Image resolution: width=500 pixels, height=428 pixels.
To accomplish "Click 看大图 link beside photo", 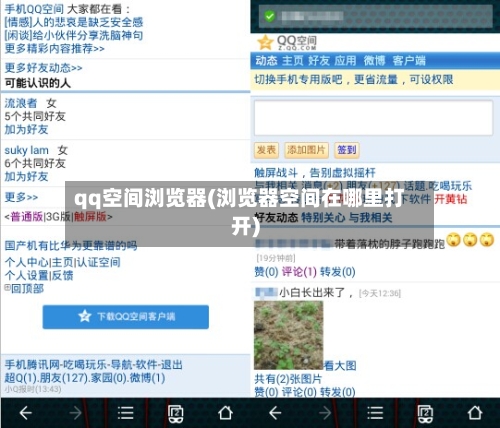I will coord(340,366).
